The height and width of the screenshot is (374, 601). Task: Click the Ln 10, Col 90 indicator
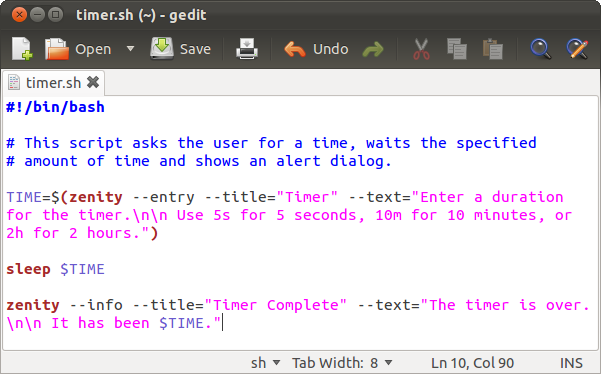(472, 363)
